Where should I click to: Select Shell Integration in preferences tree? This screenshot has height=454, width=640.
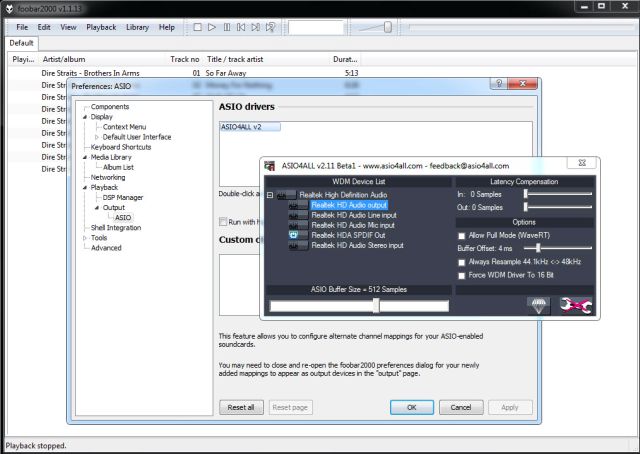click(x=116, y=228)
